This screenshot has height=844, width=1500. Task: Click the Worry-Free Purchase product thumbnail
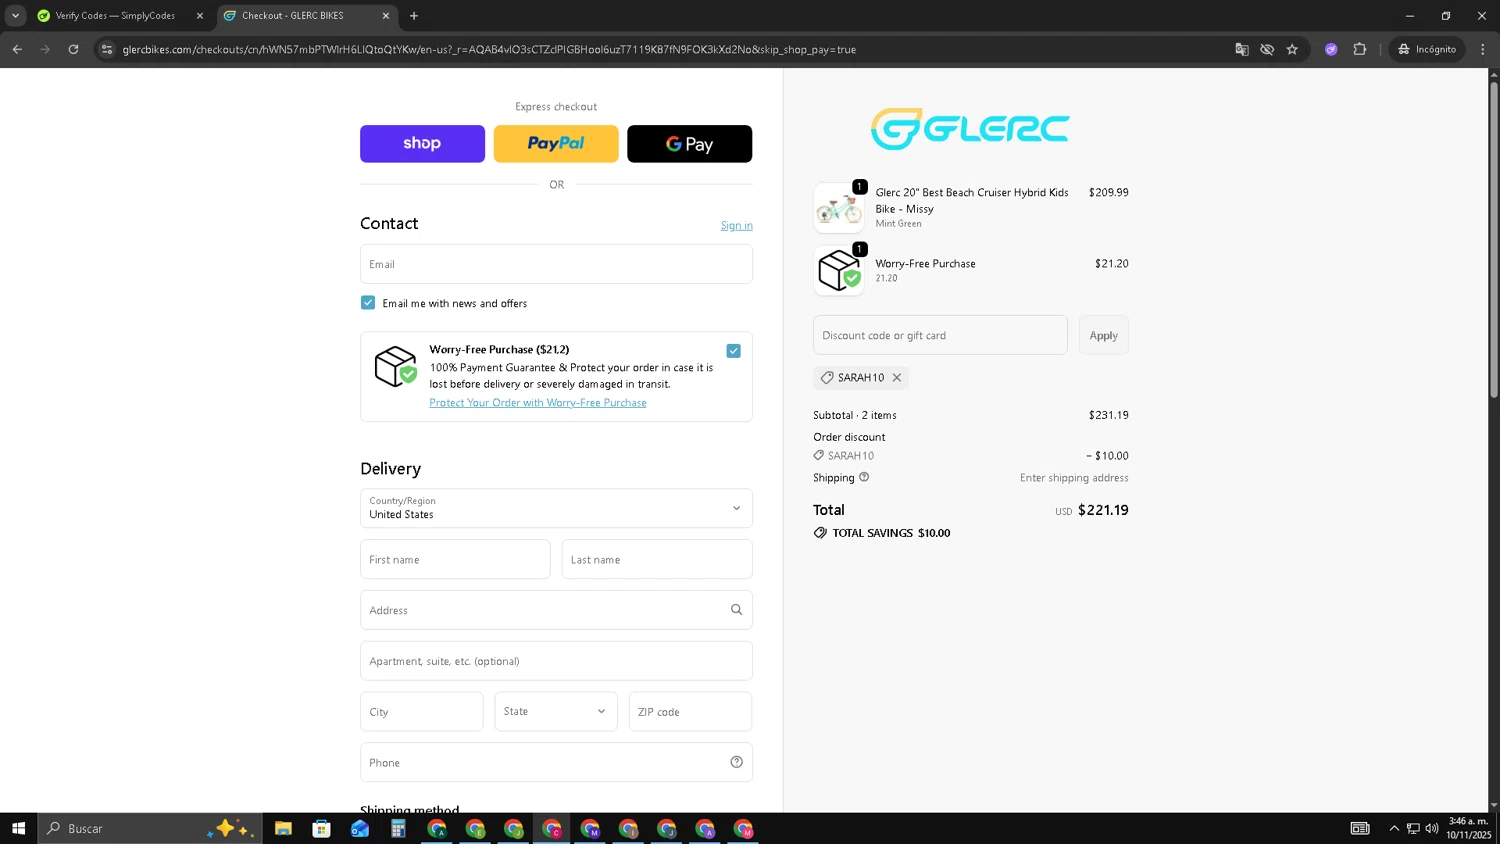(x=839, y=270)
